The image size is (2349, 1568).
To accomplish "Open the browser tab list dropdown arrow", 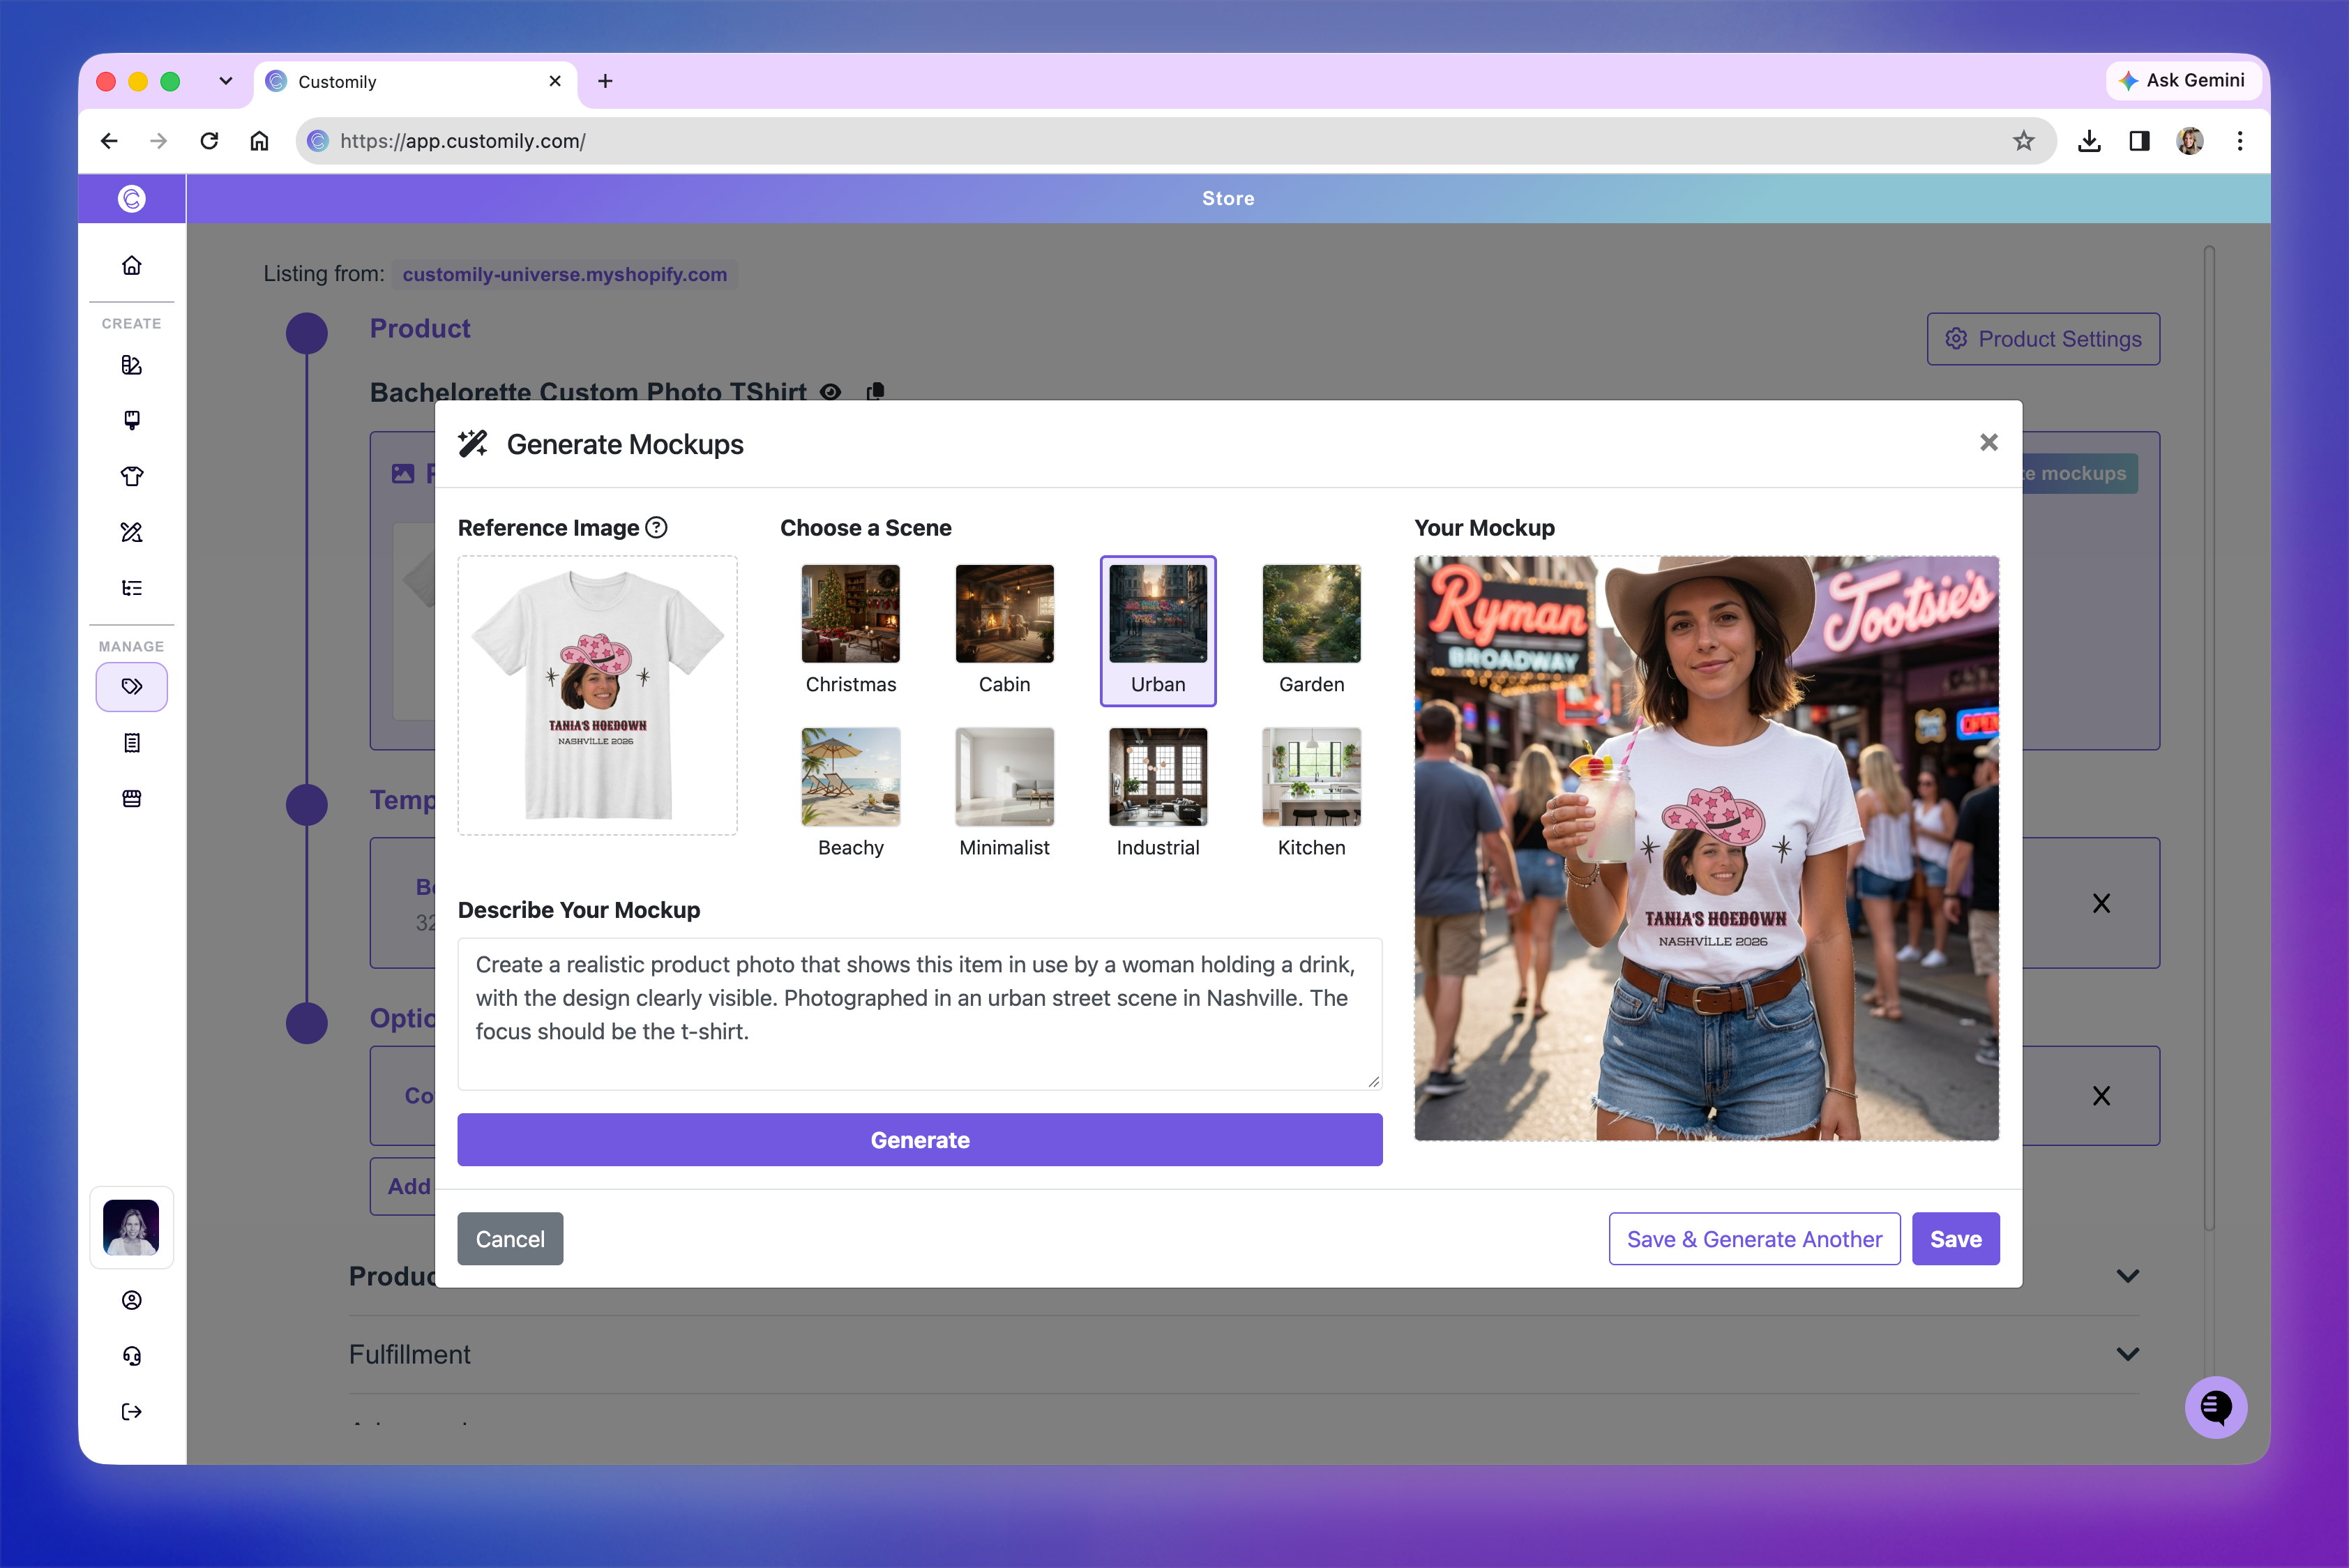I will (226, 81).
